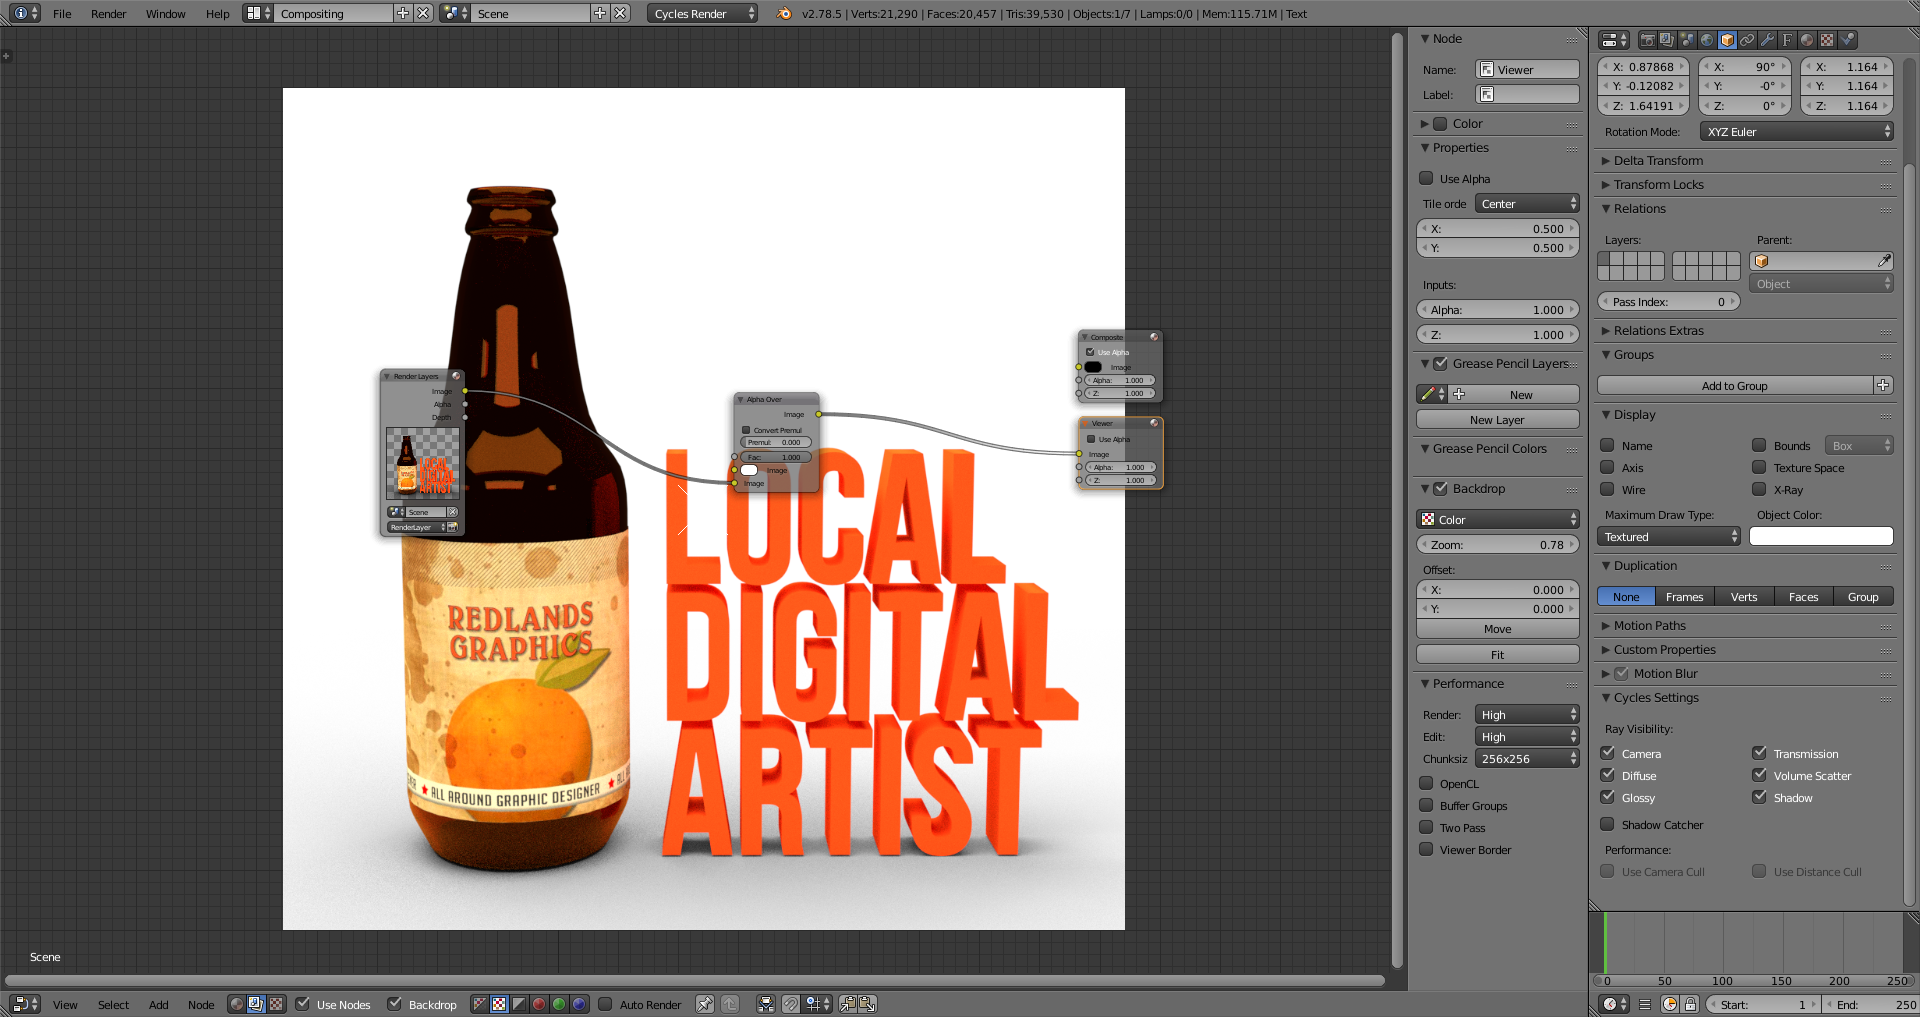Open Tile order Center dropdown
Image resolution: width=1920 pixels, height=1017 pixels.
click(x=1527, y=203)
